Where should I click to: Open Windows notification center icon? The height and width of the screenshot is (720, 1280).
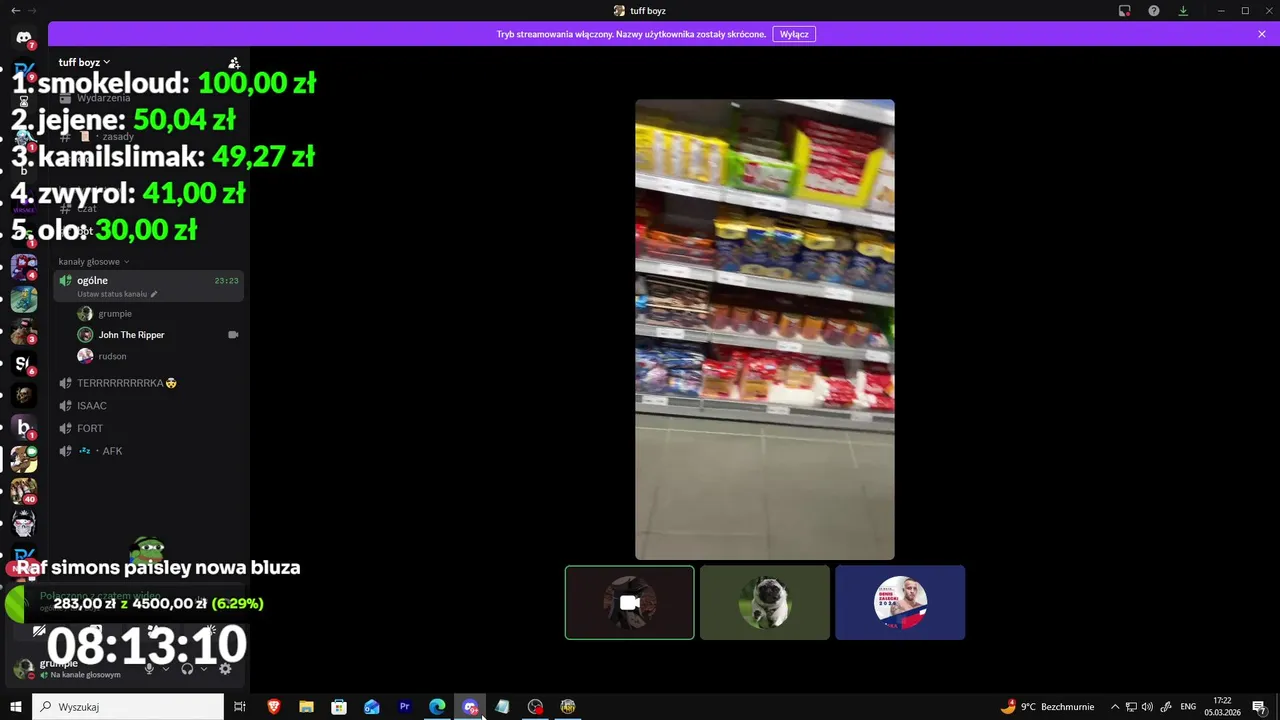[x=1259, y=707]
